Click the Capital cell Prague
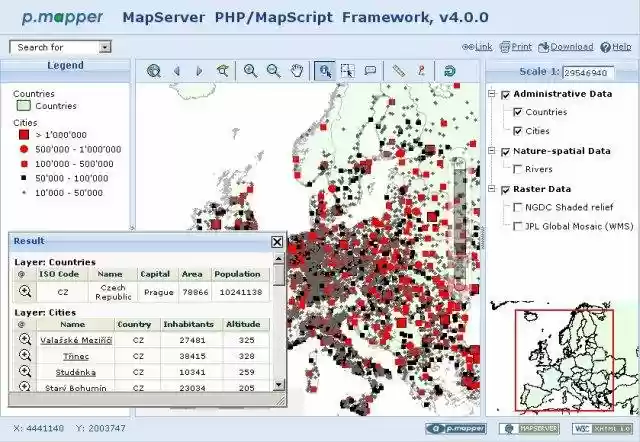 coord(158,292)
